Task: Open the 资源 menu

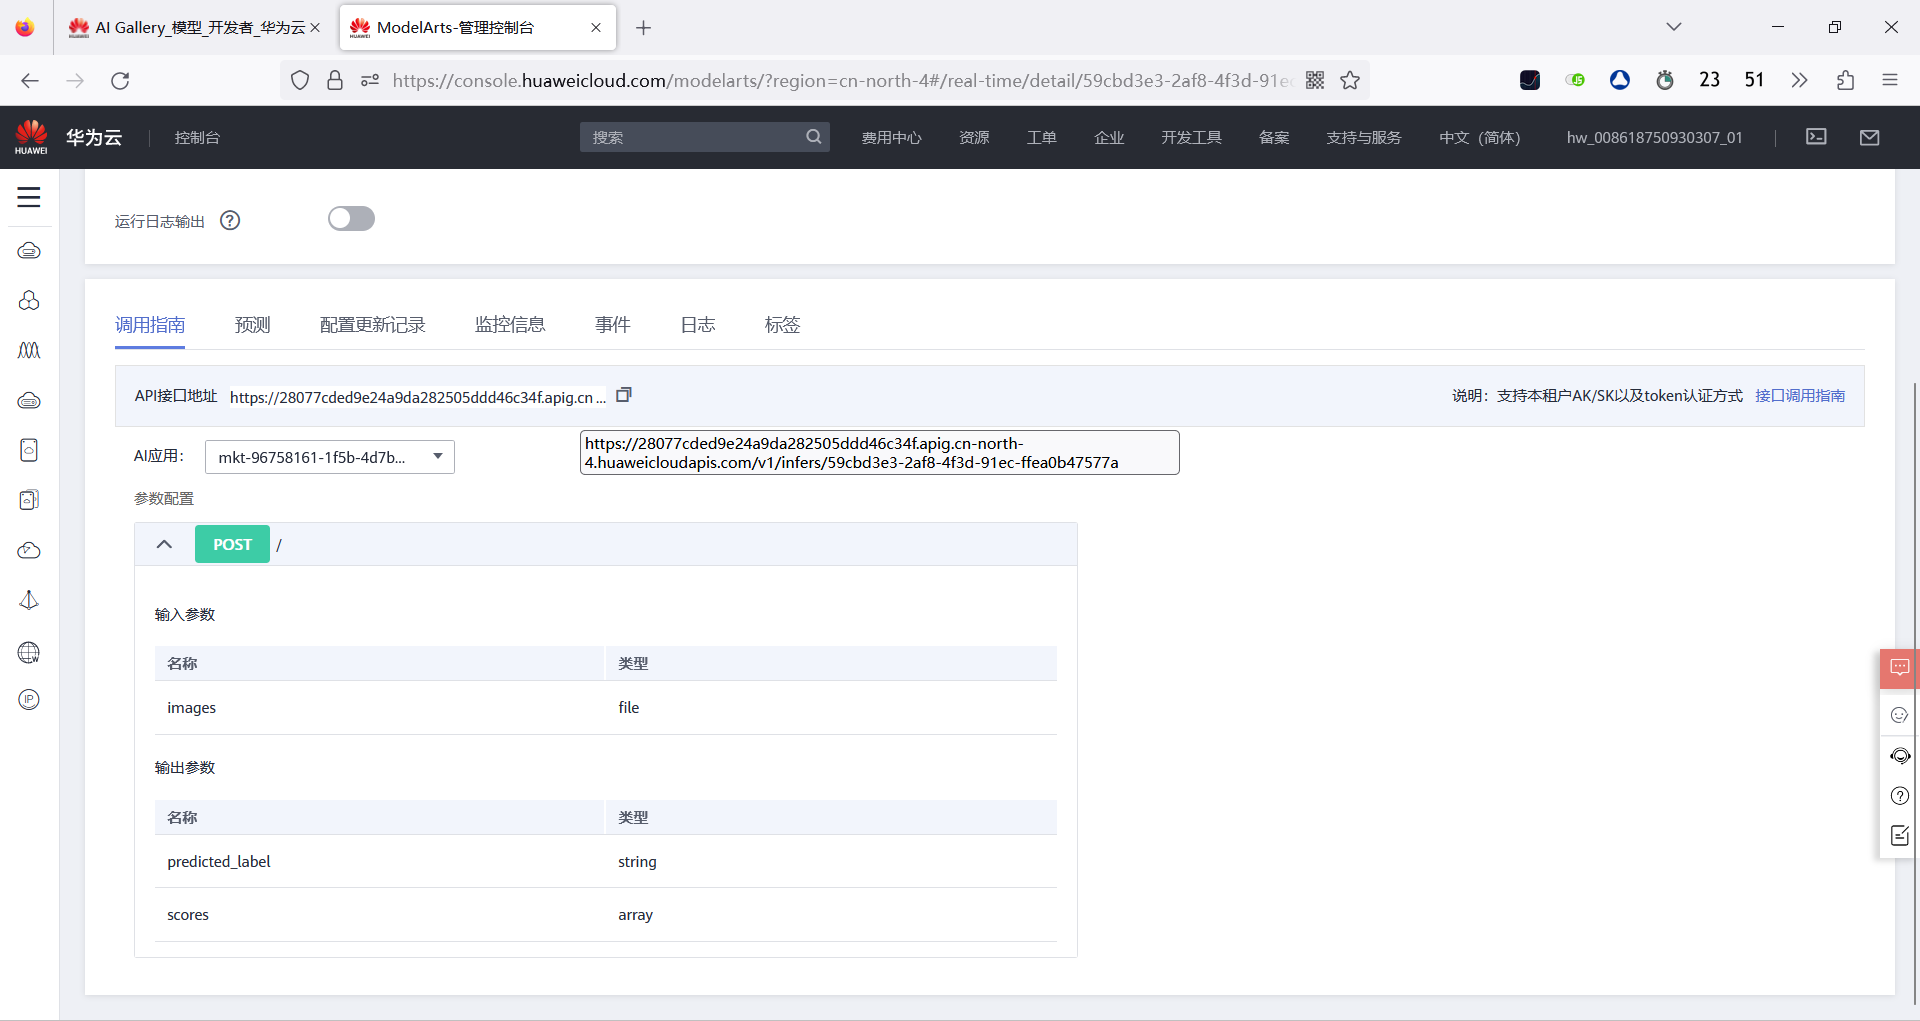Action: click(x=974, y=138)
